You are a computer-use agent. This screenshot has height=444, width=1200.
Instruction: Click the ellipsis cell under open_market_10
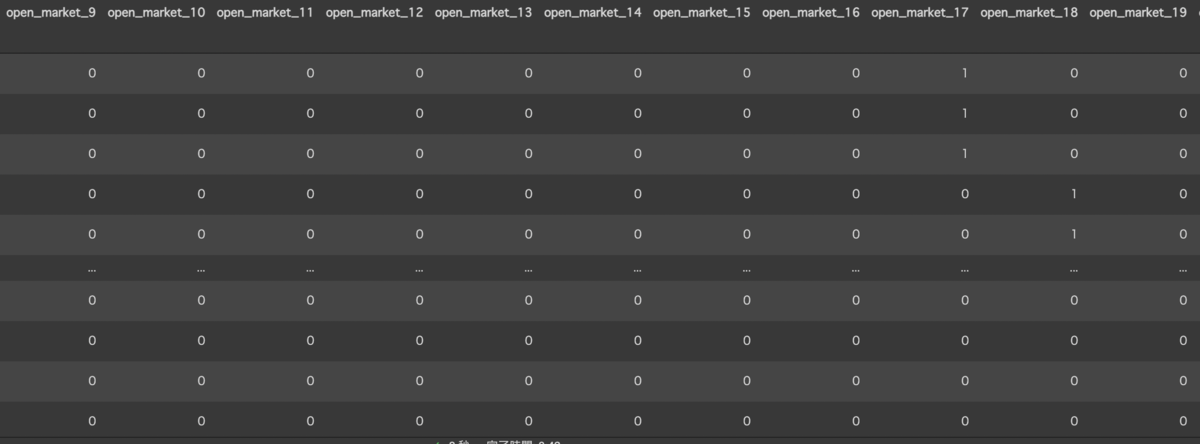(x=201, y=269)
